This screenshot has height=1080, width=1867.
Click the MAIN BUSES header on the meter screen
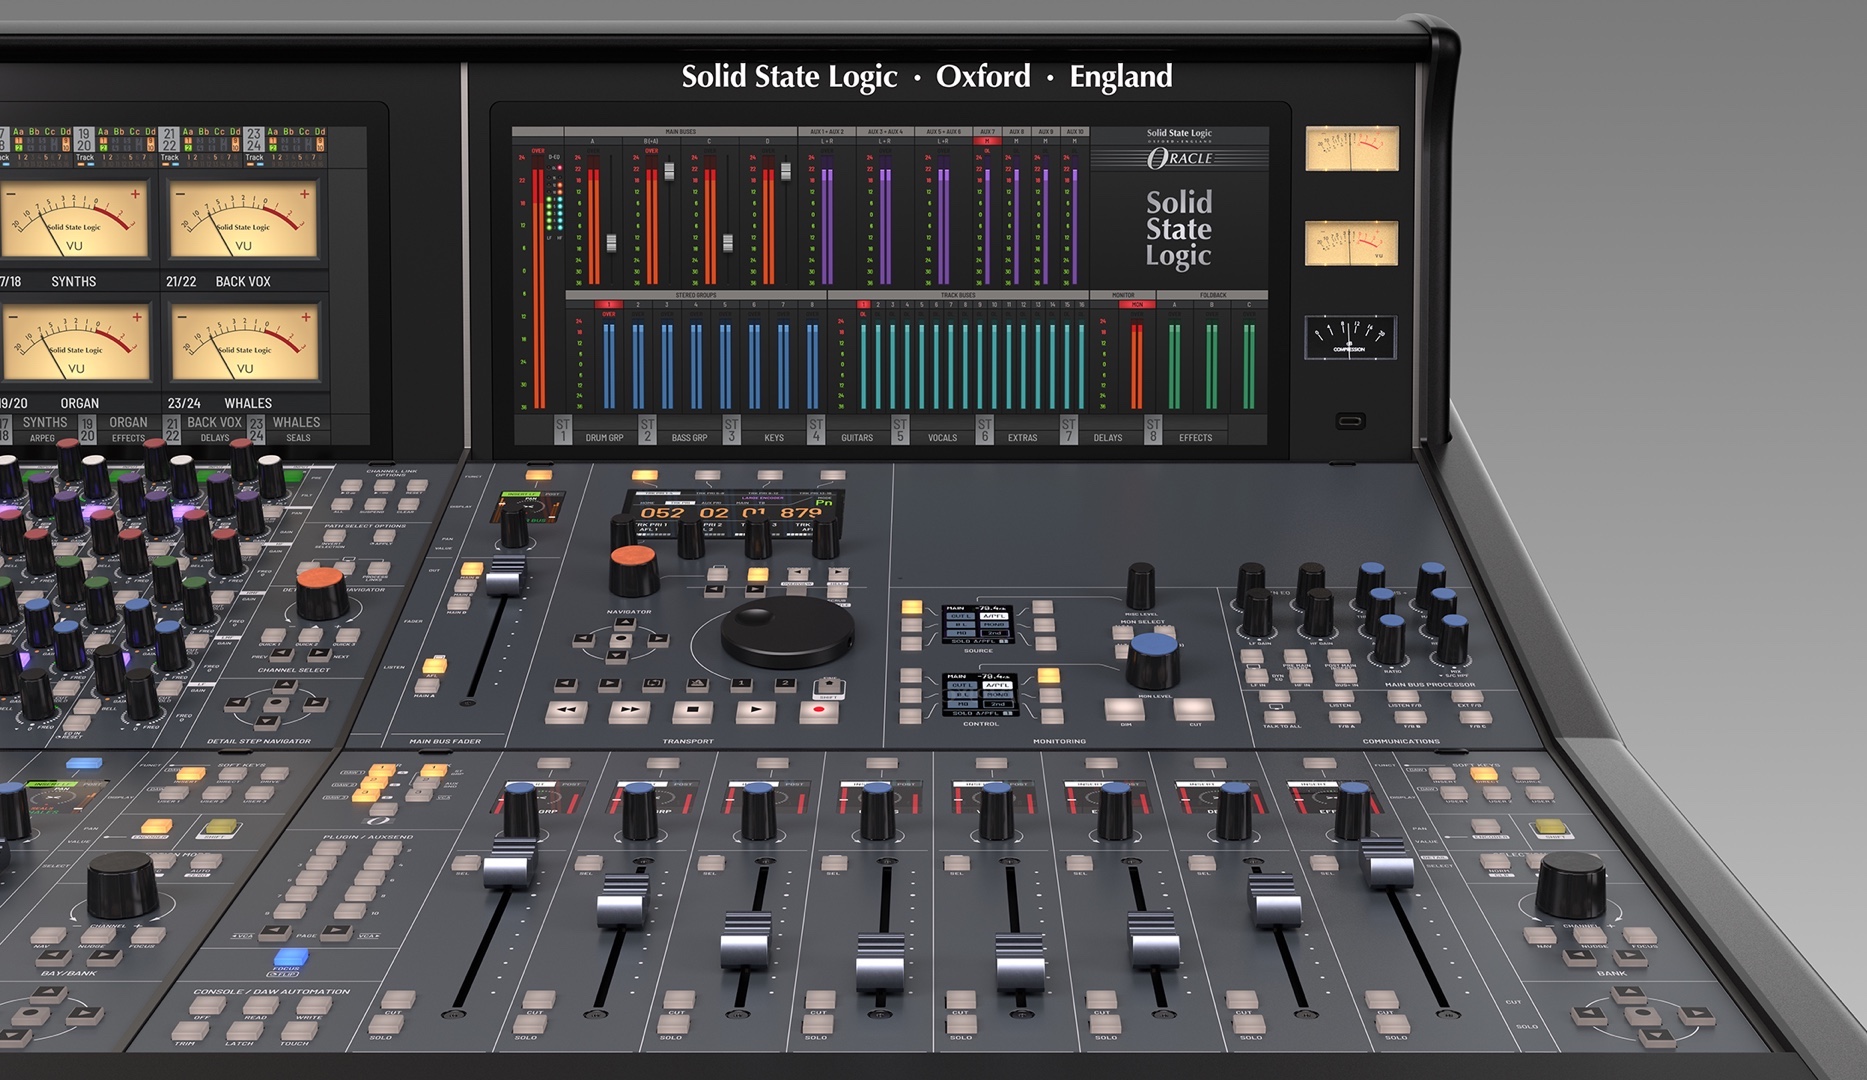pos(681,132)
